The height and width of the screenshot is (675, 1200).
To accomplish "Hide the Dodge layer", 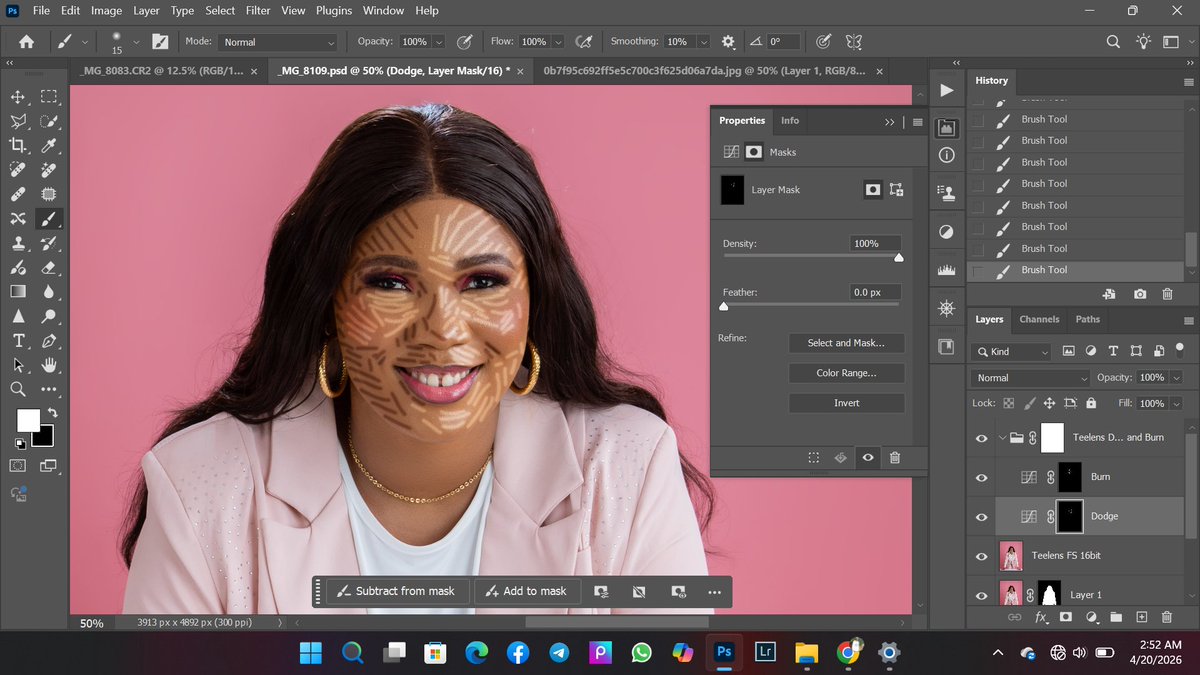I will [x=981, y=516].
